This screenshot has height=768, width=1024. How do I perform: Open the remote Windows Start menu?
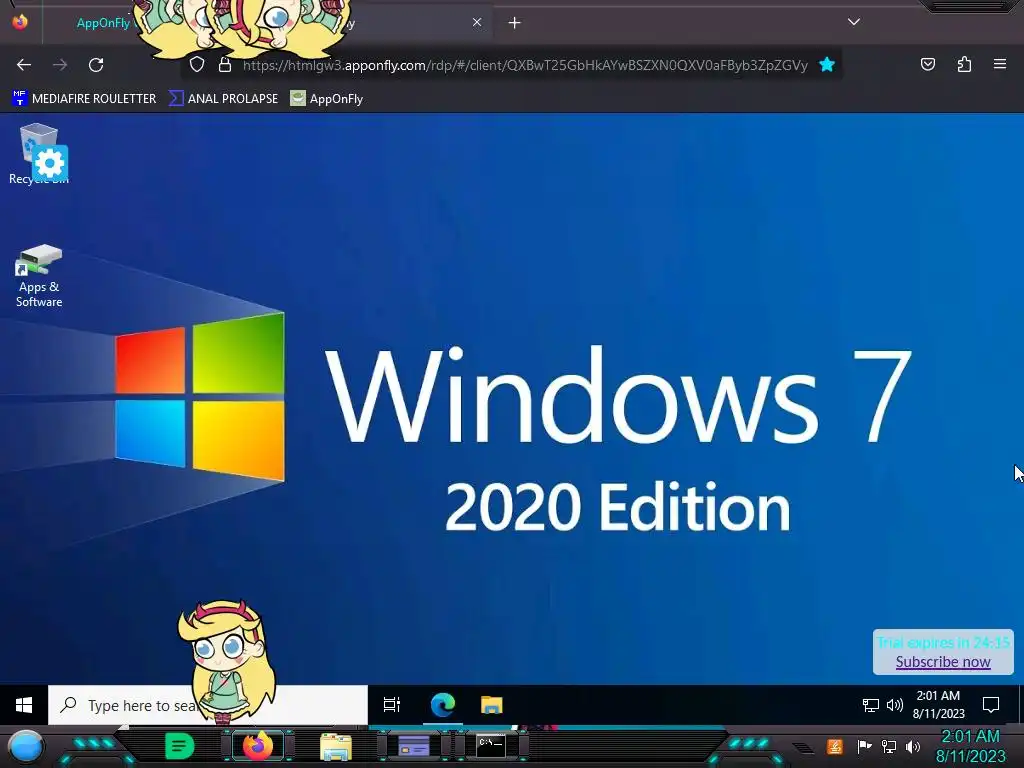(x=24, y=705)
